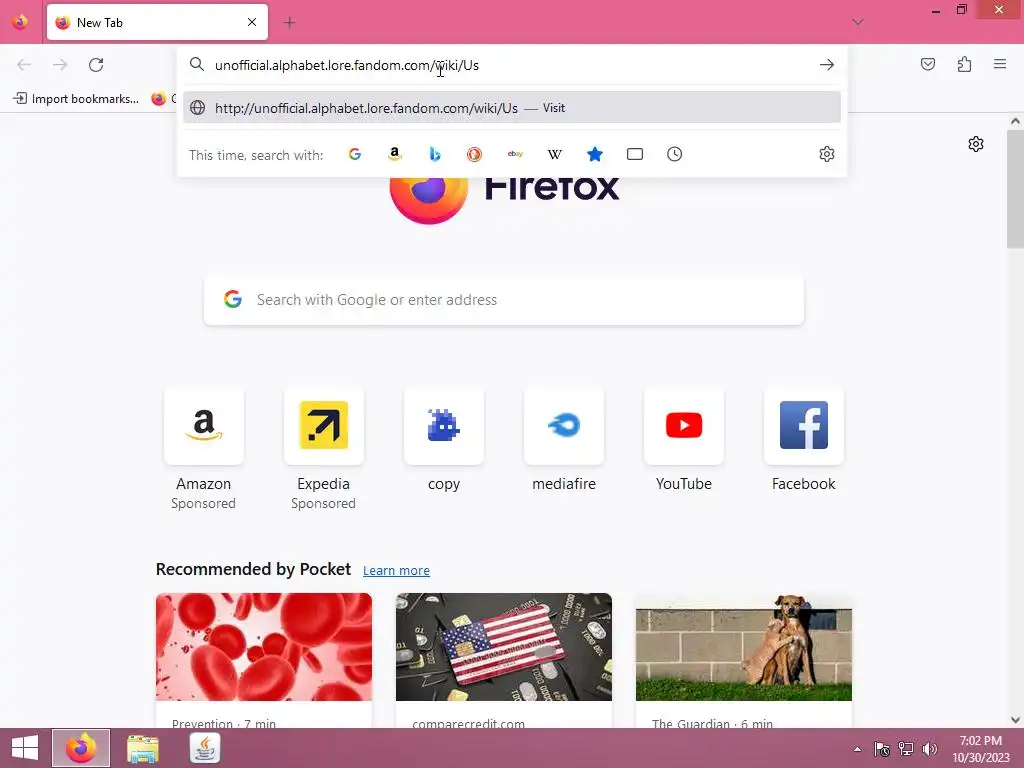
Task: Click the scrollbar up arrow
Action: point(1015,121)
